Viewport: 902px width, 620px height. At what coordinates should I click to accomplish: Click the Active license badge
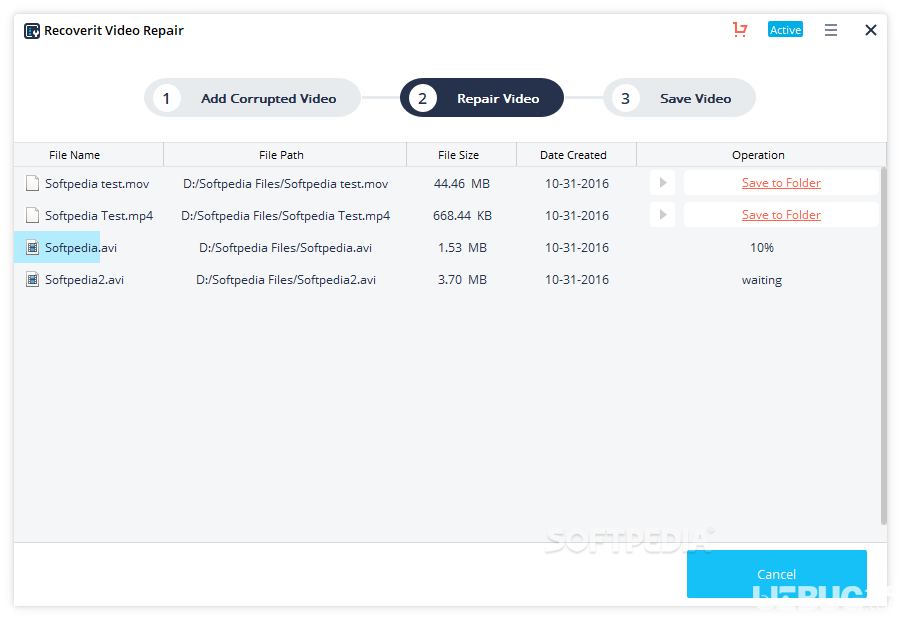[785, 30]
